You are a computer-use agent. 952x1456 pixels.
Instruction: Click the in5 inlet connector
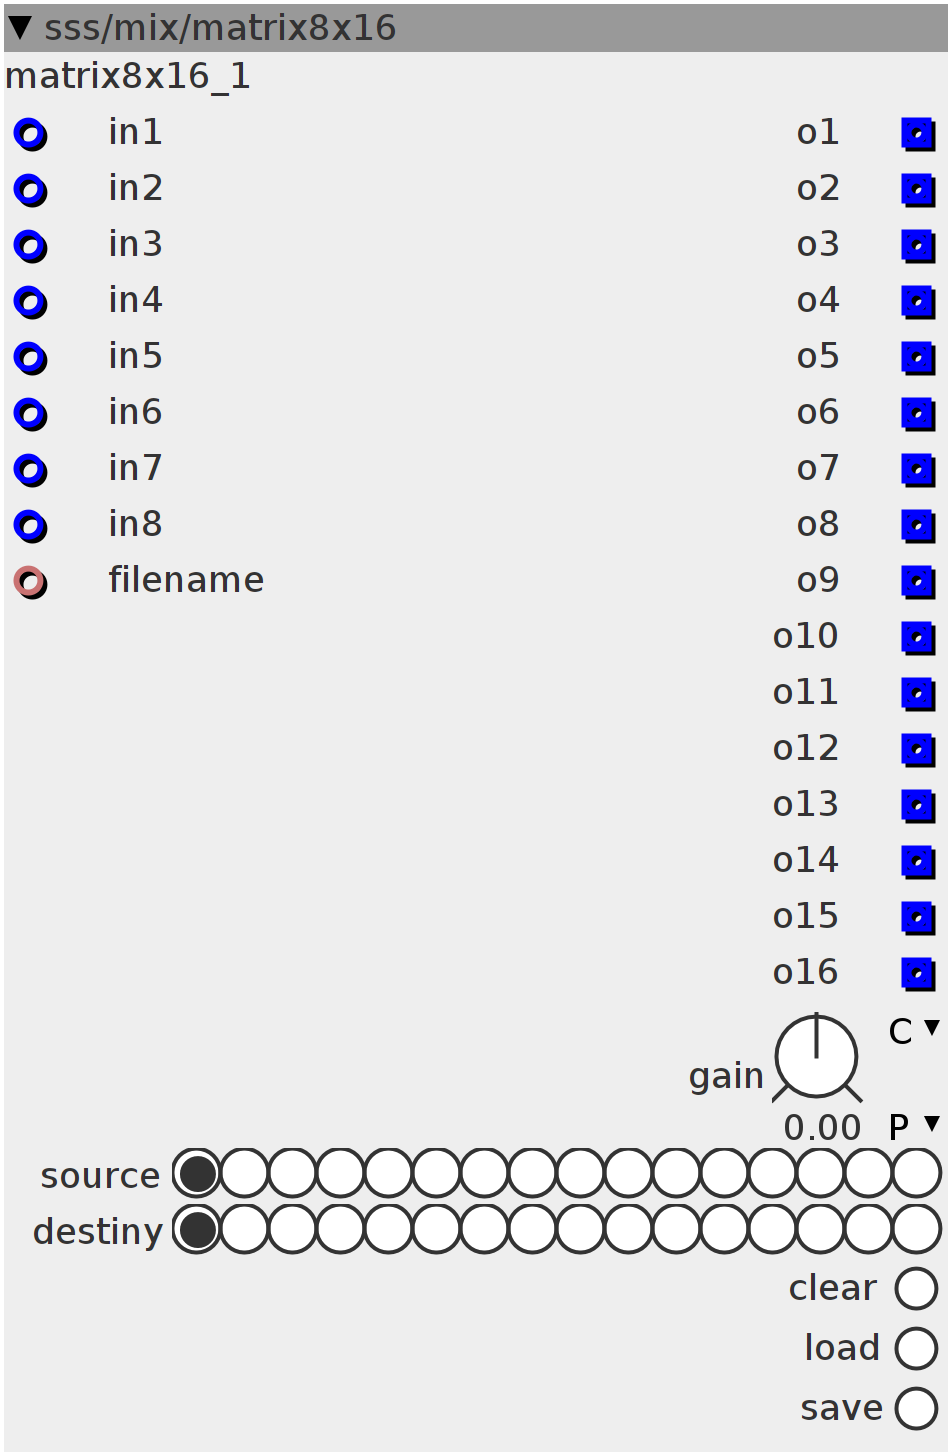coord(30,358)
